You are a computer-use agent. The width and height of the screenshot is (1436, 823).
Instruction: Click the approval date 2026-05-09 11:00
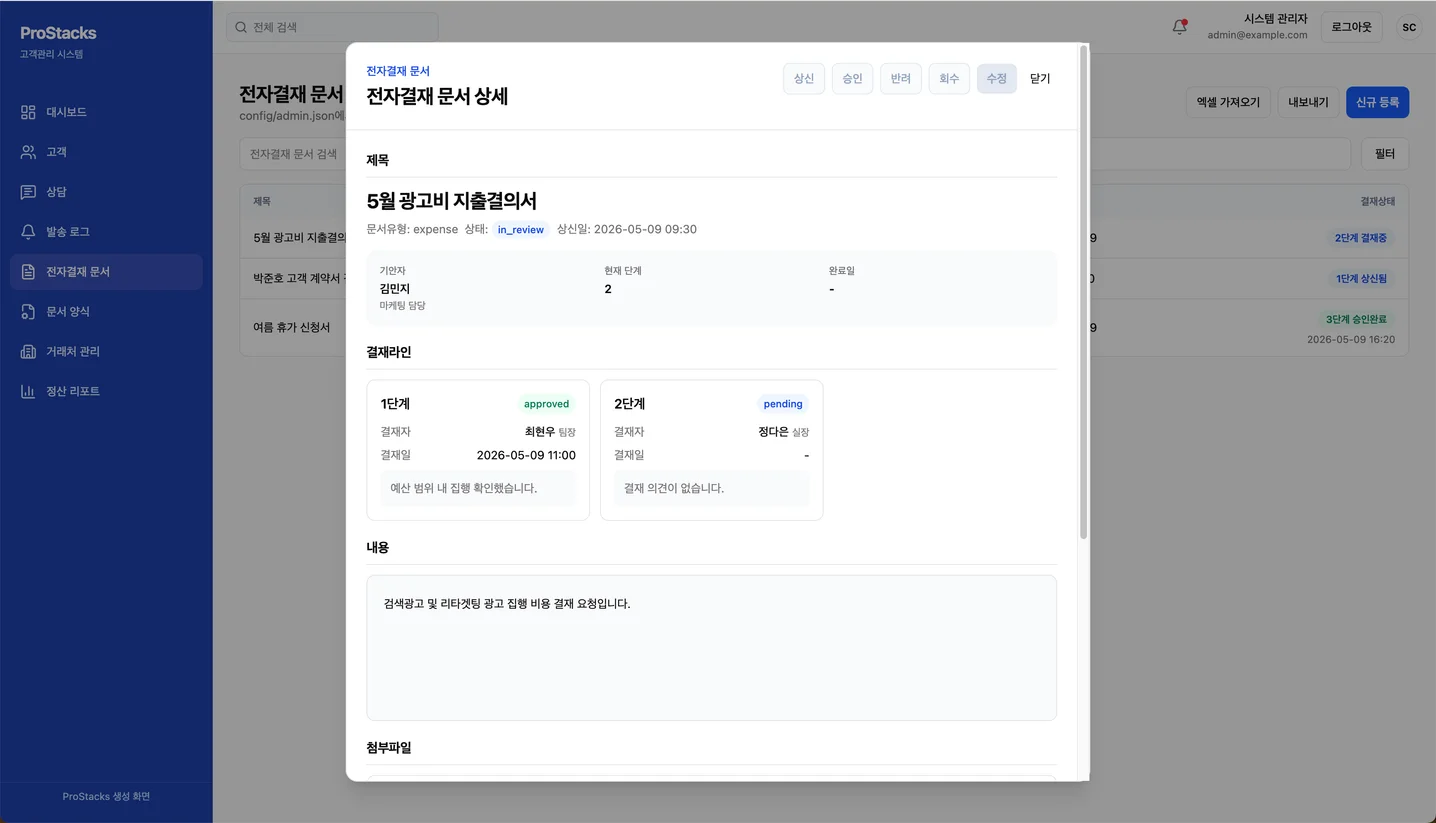click(x=526, y=455)
